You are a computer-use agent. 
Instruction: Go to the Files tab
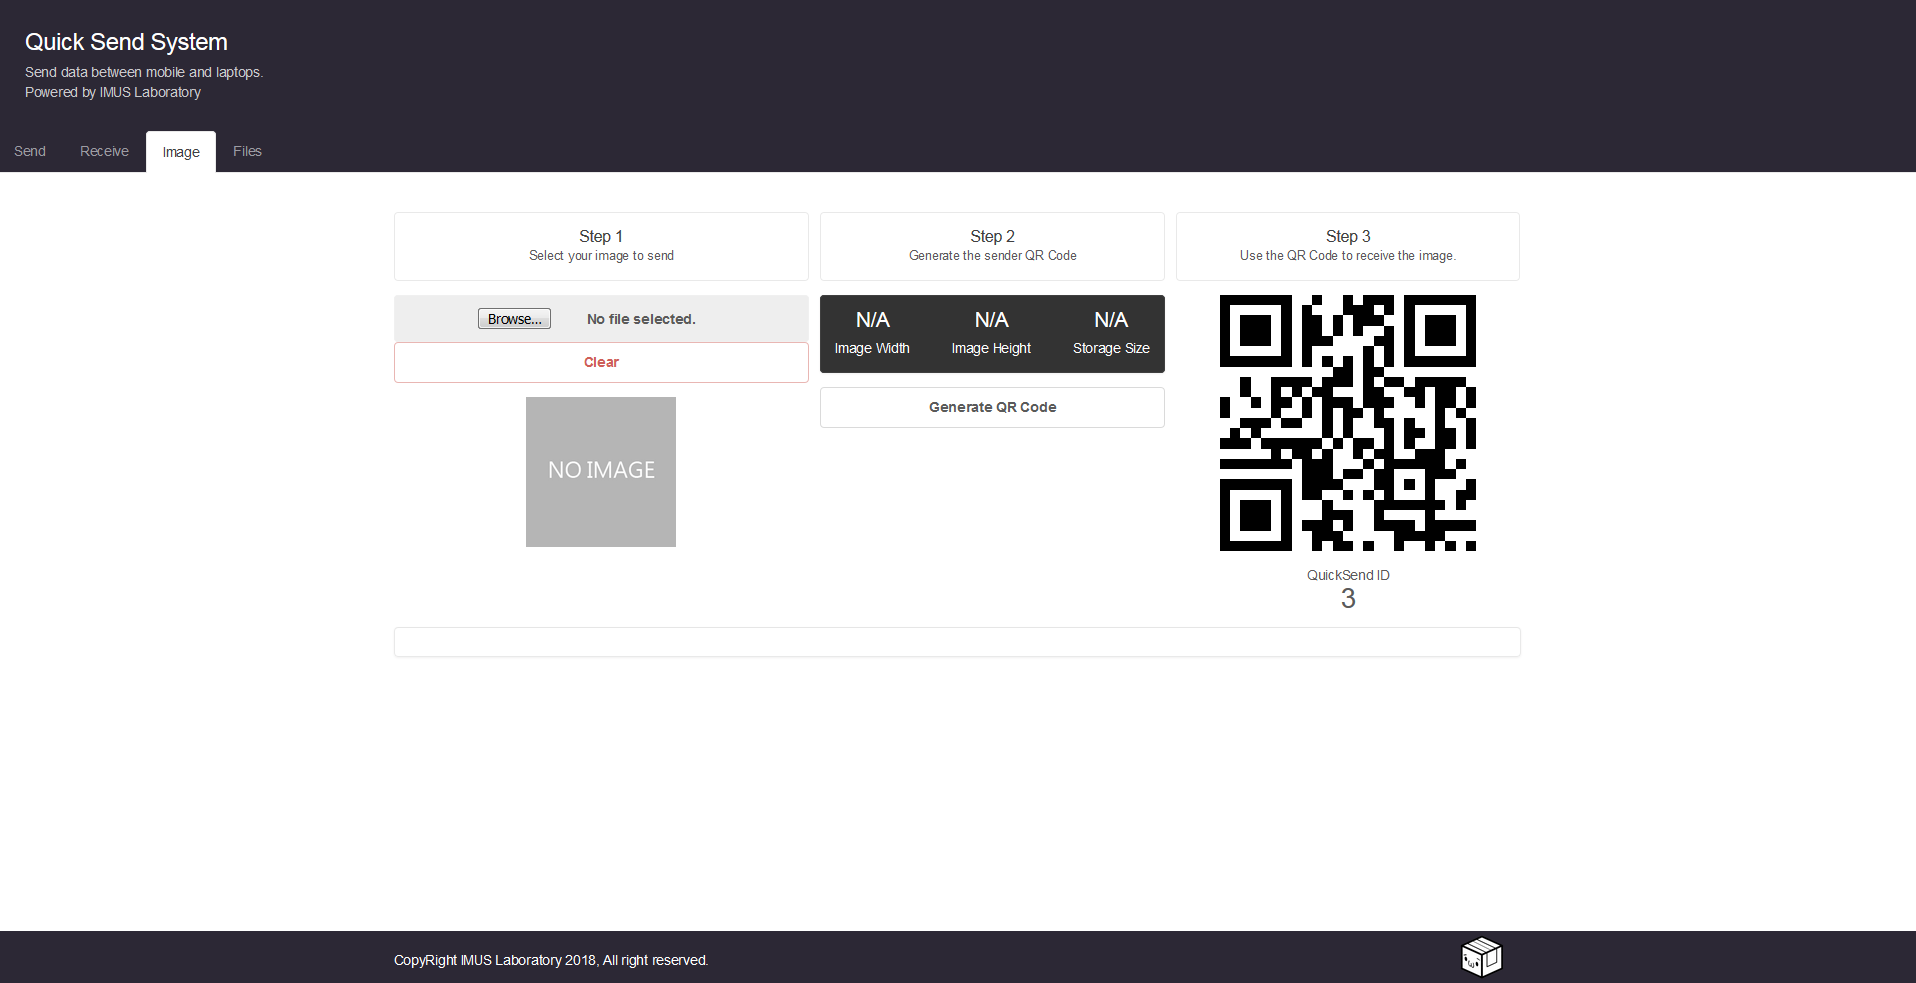coord(247,151)
